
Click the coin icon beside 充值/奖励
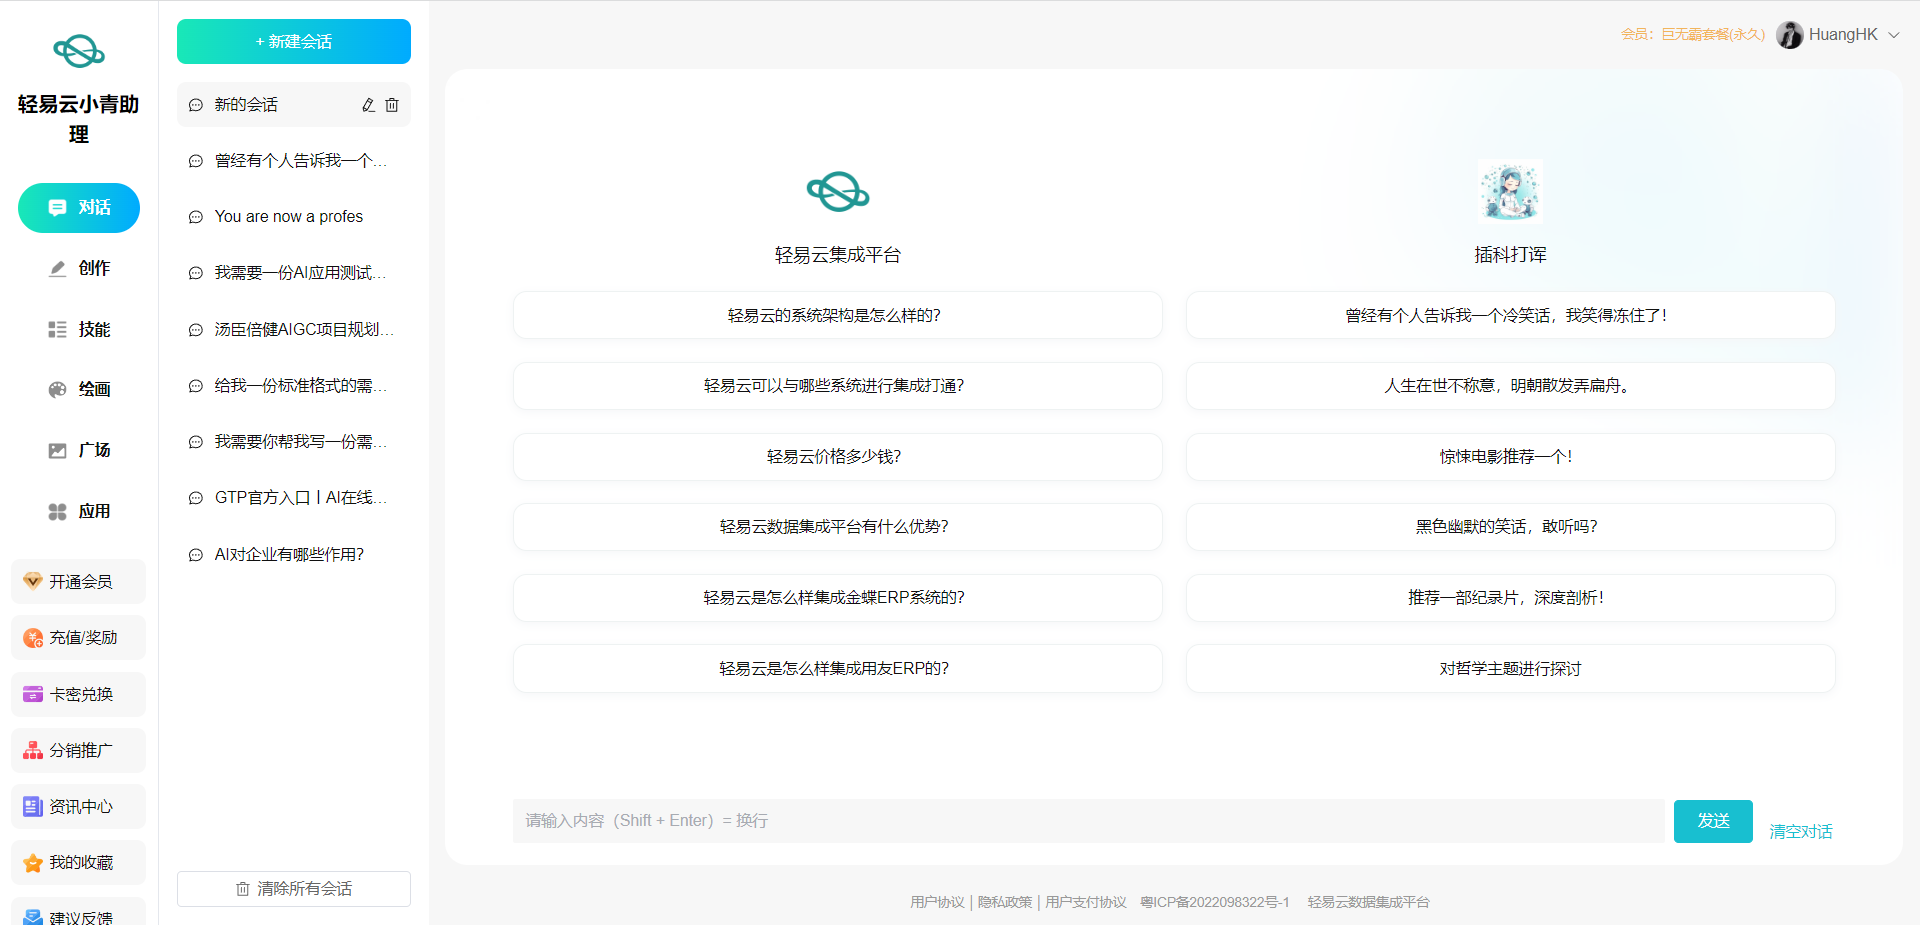coord(33,637)
